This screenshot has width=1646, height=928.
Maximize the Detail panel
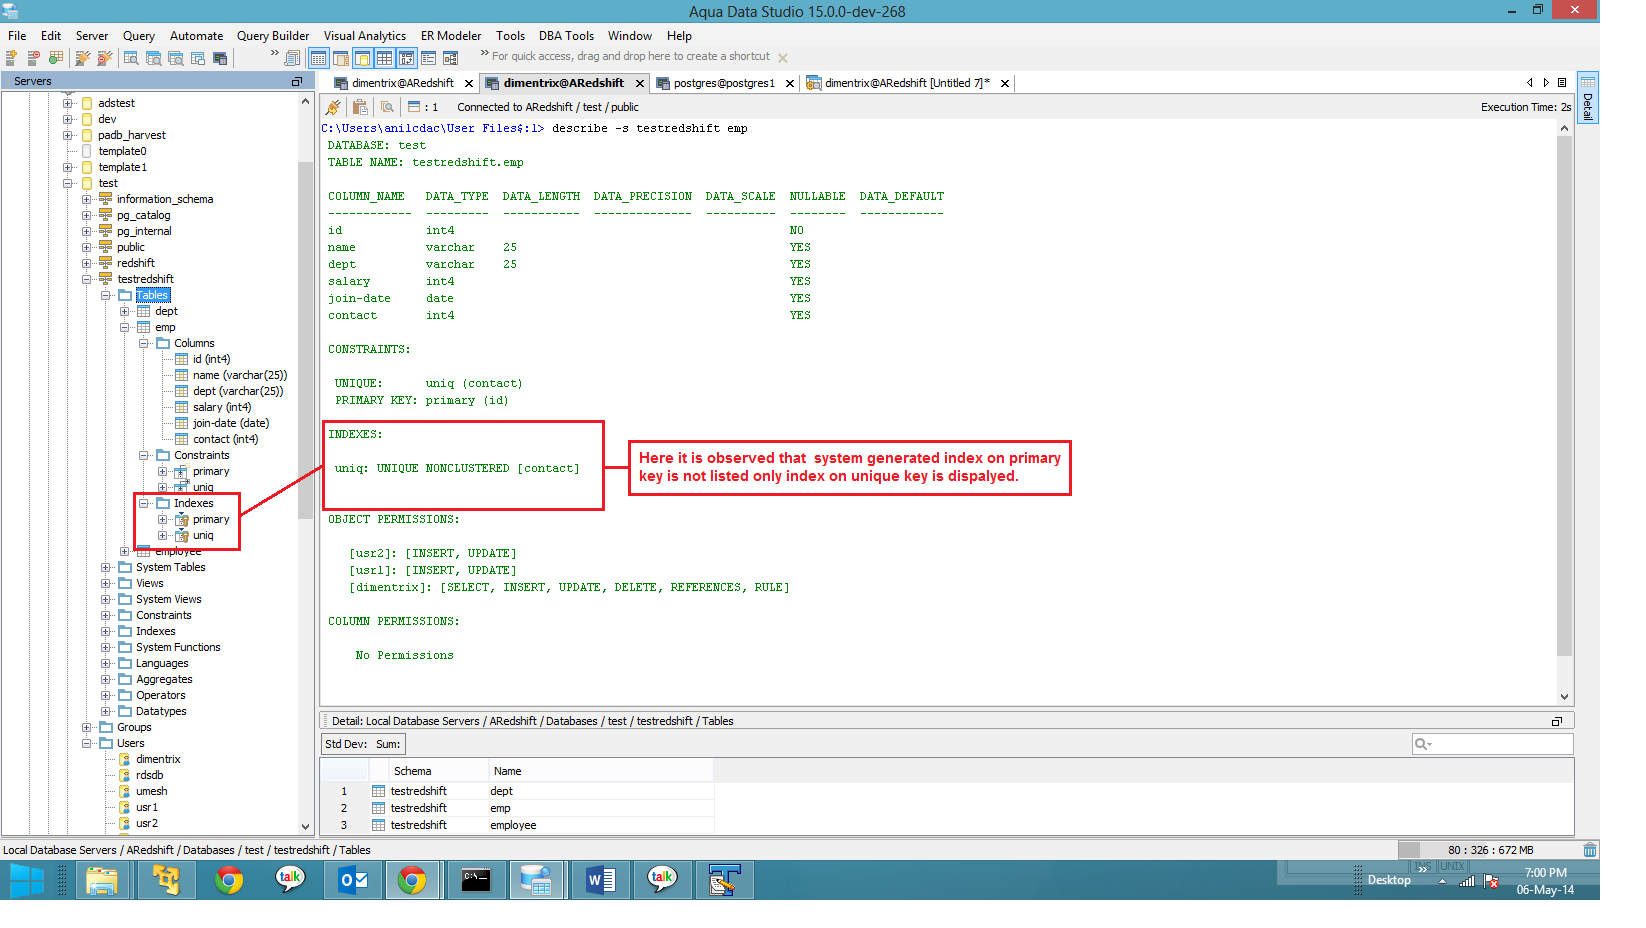click(x=1556, y=721)
